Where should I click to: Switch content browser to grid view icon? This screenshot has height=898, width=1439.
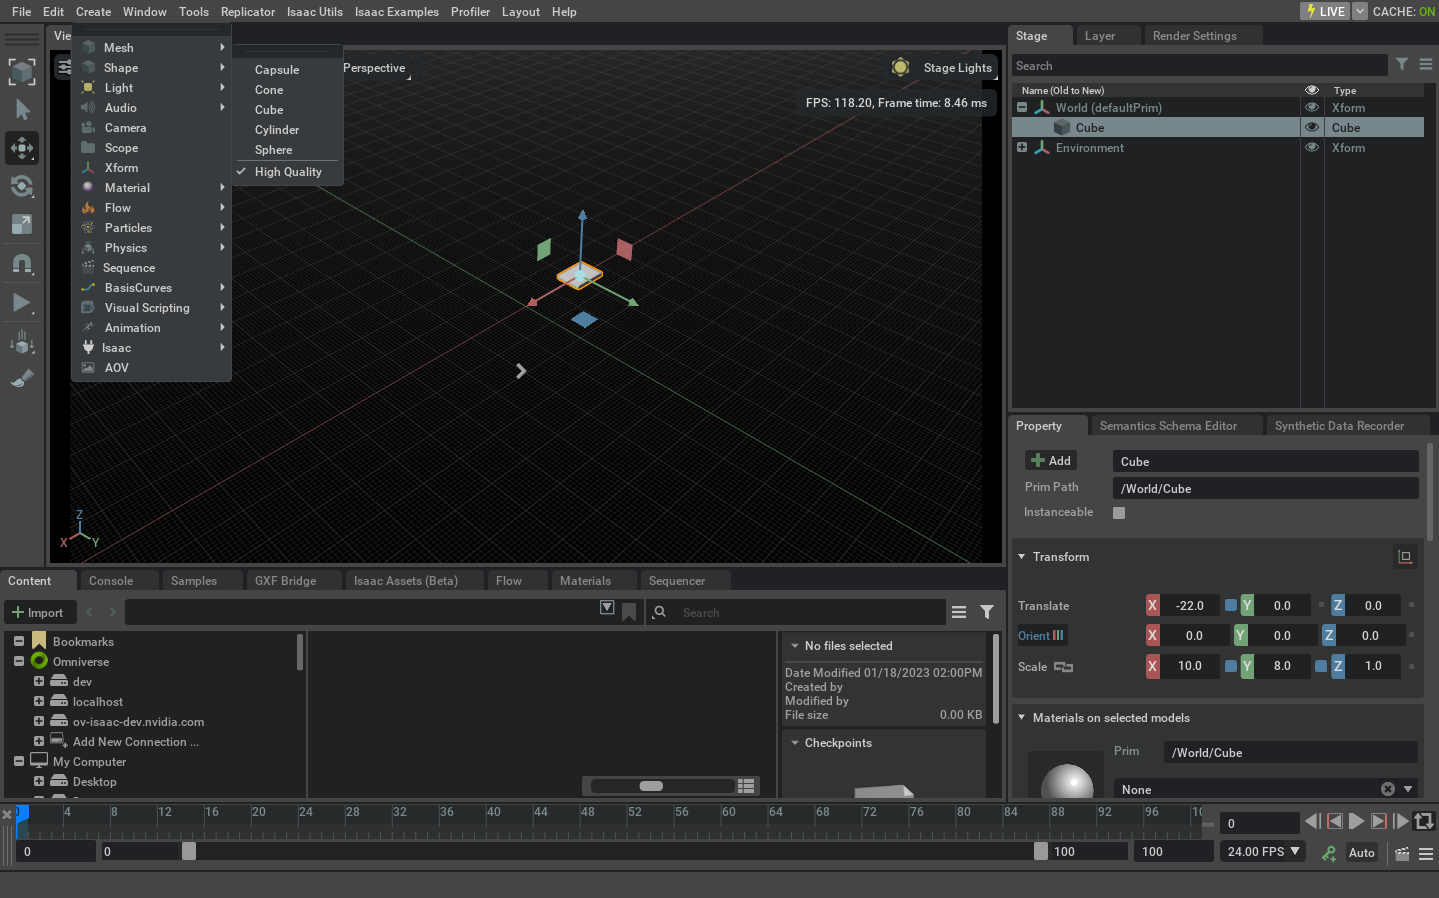coord(746,786)
